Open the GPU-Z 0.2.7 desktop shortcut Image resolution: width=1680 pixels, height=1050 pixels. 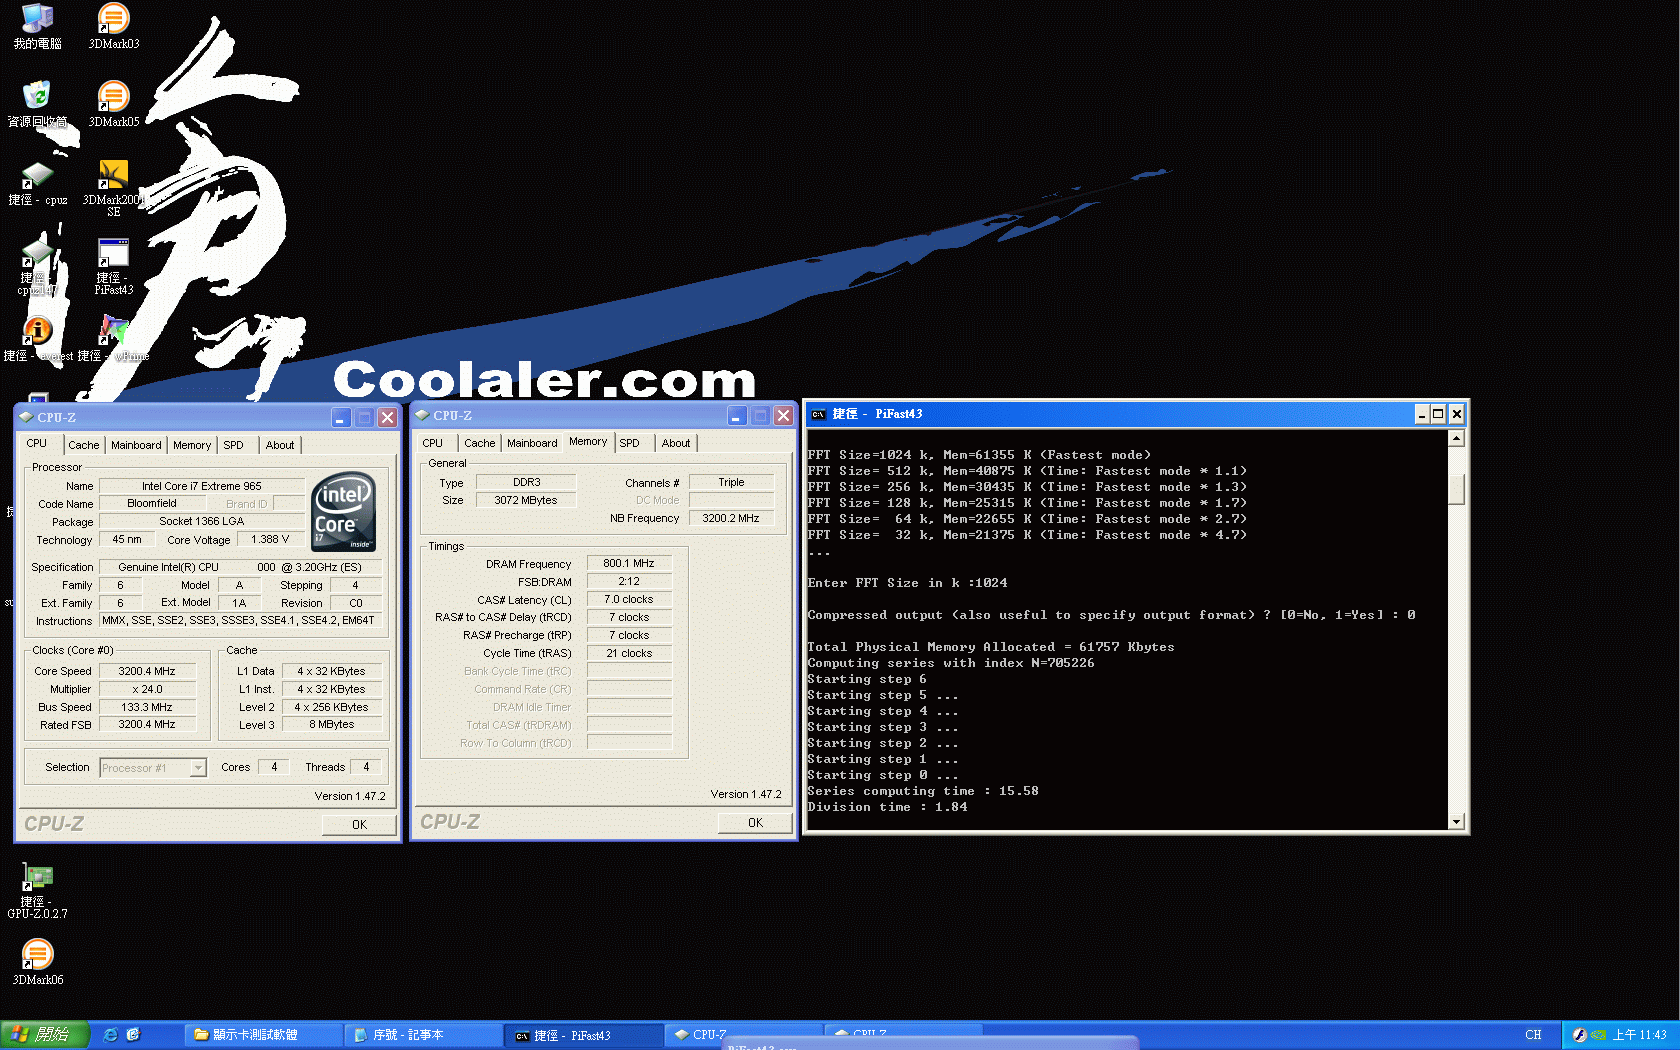(x=37, y=892)
